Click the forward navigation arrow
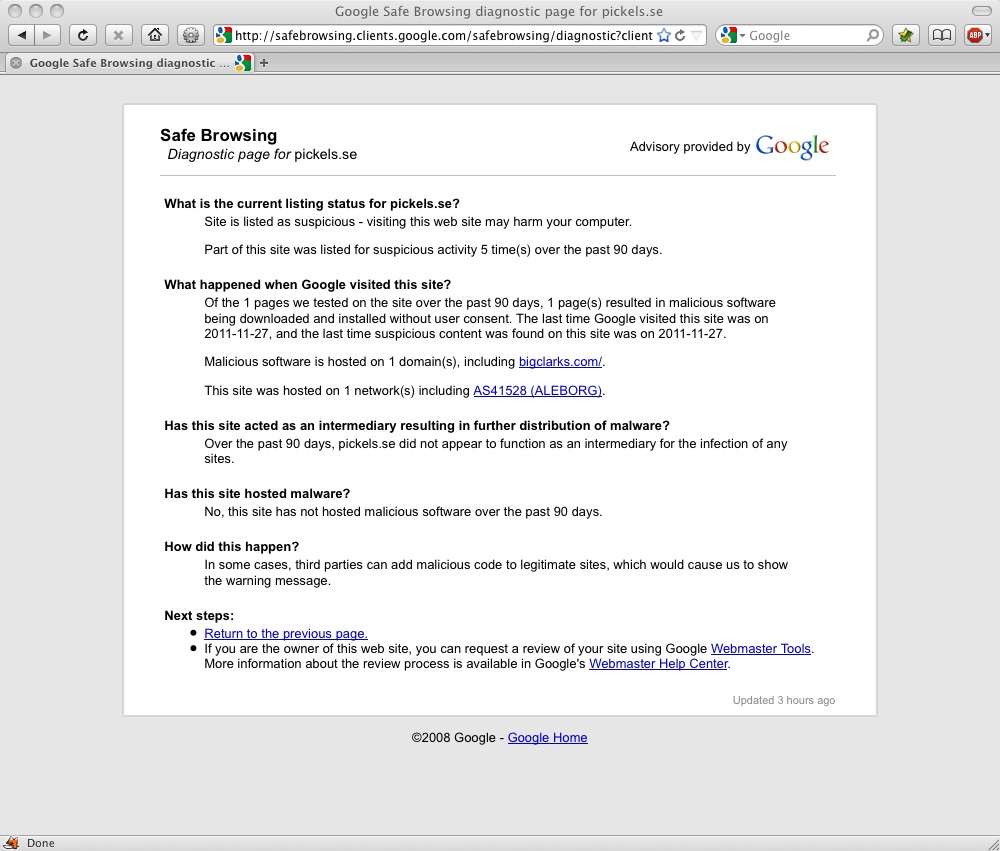Screen dimensions: 1000x851 point(47,35)
